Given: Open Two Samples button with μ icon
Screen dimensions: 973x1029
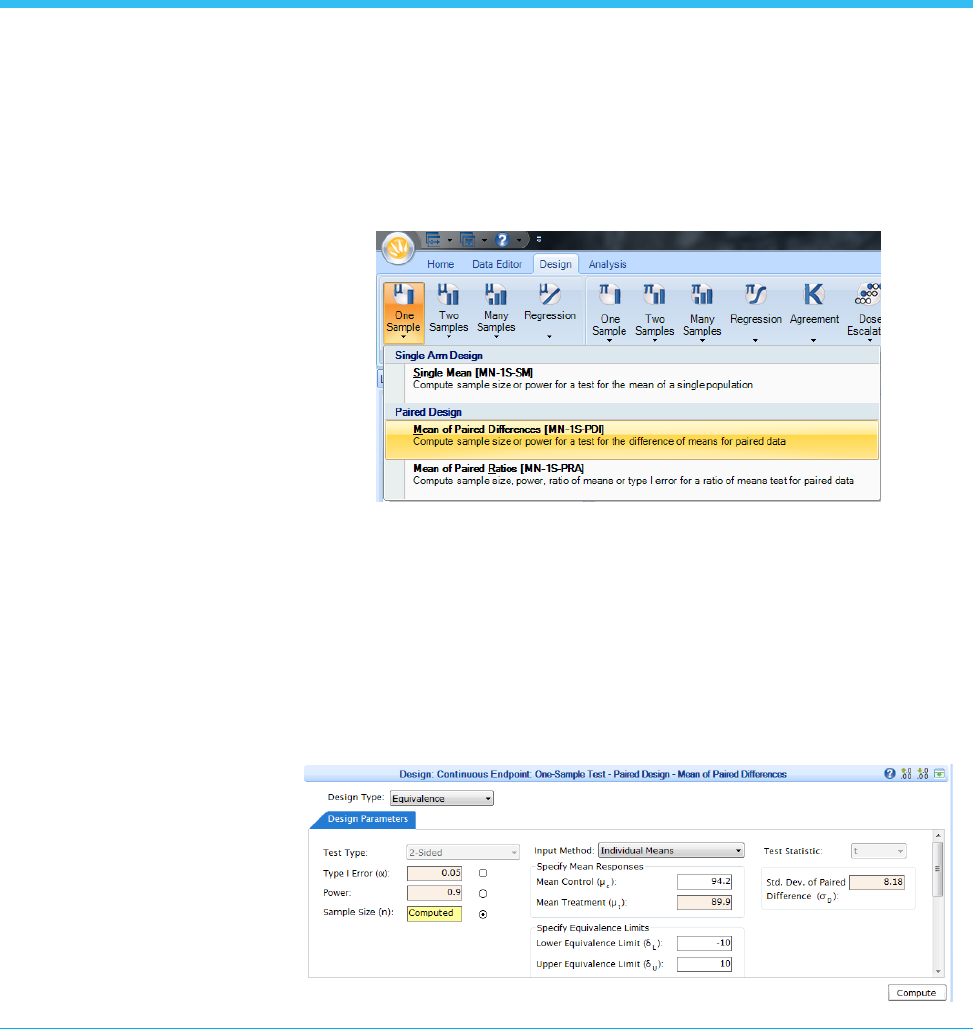Looking at the screenshot, I should [449, 312].
